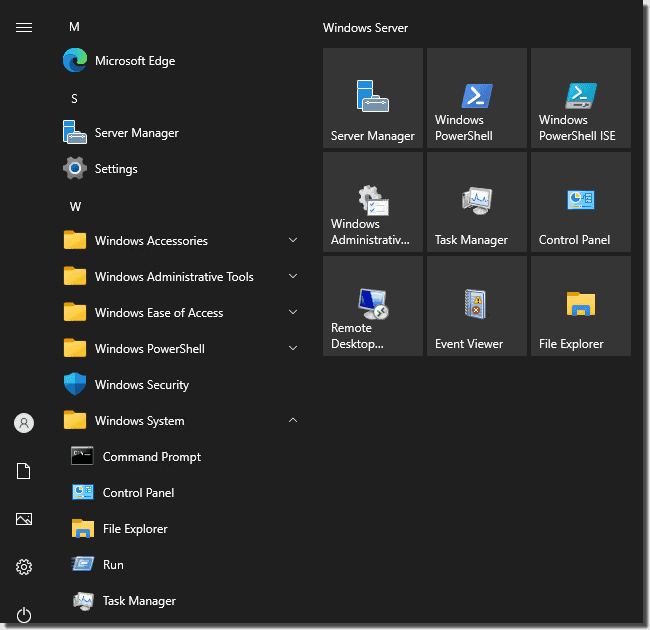Open the hamburger menu at top left
Screen dimensions: 650x630
point(24,27)
